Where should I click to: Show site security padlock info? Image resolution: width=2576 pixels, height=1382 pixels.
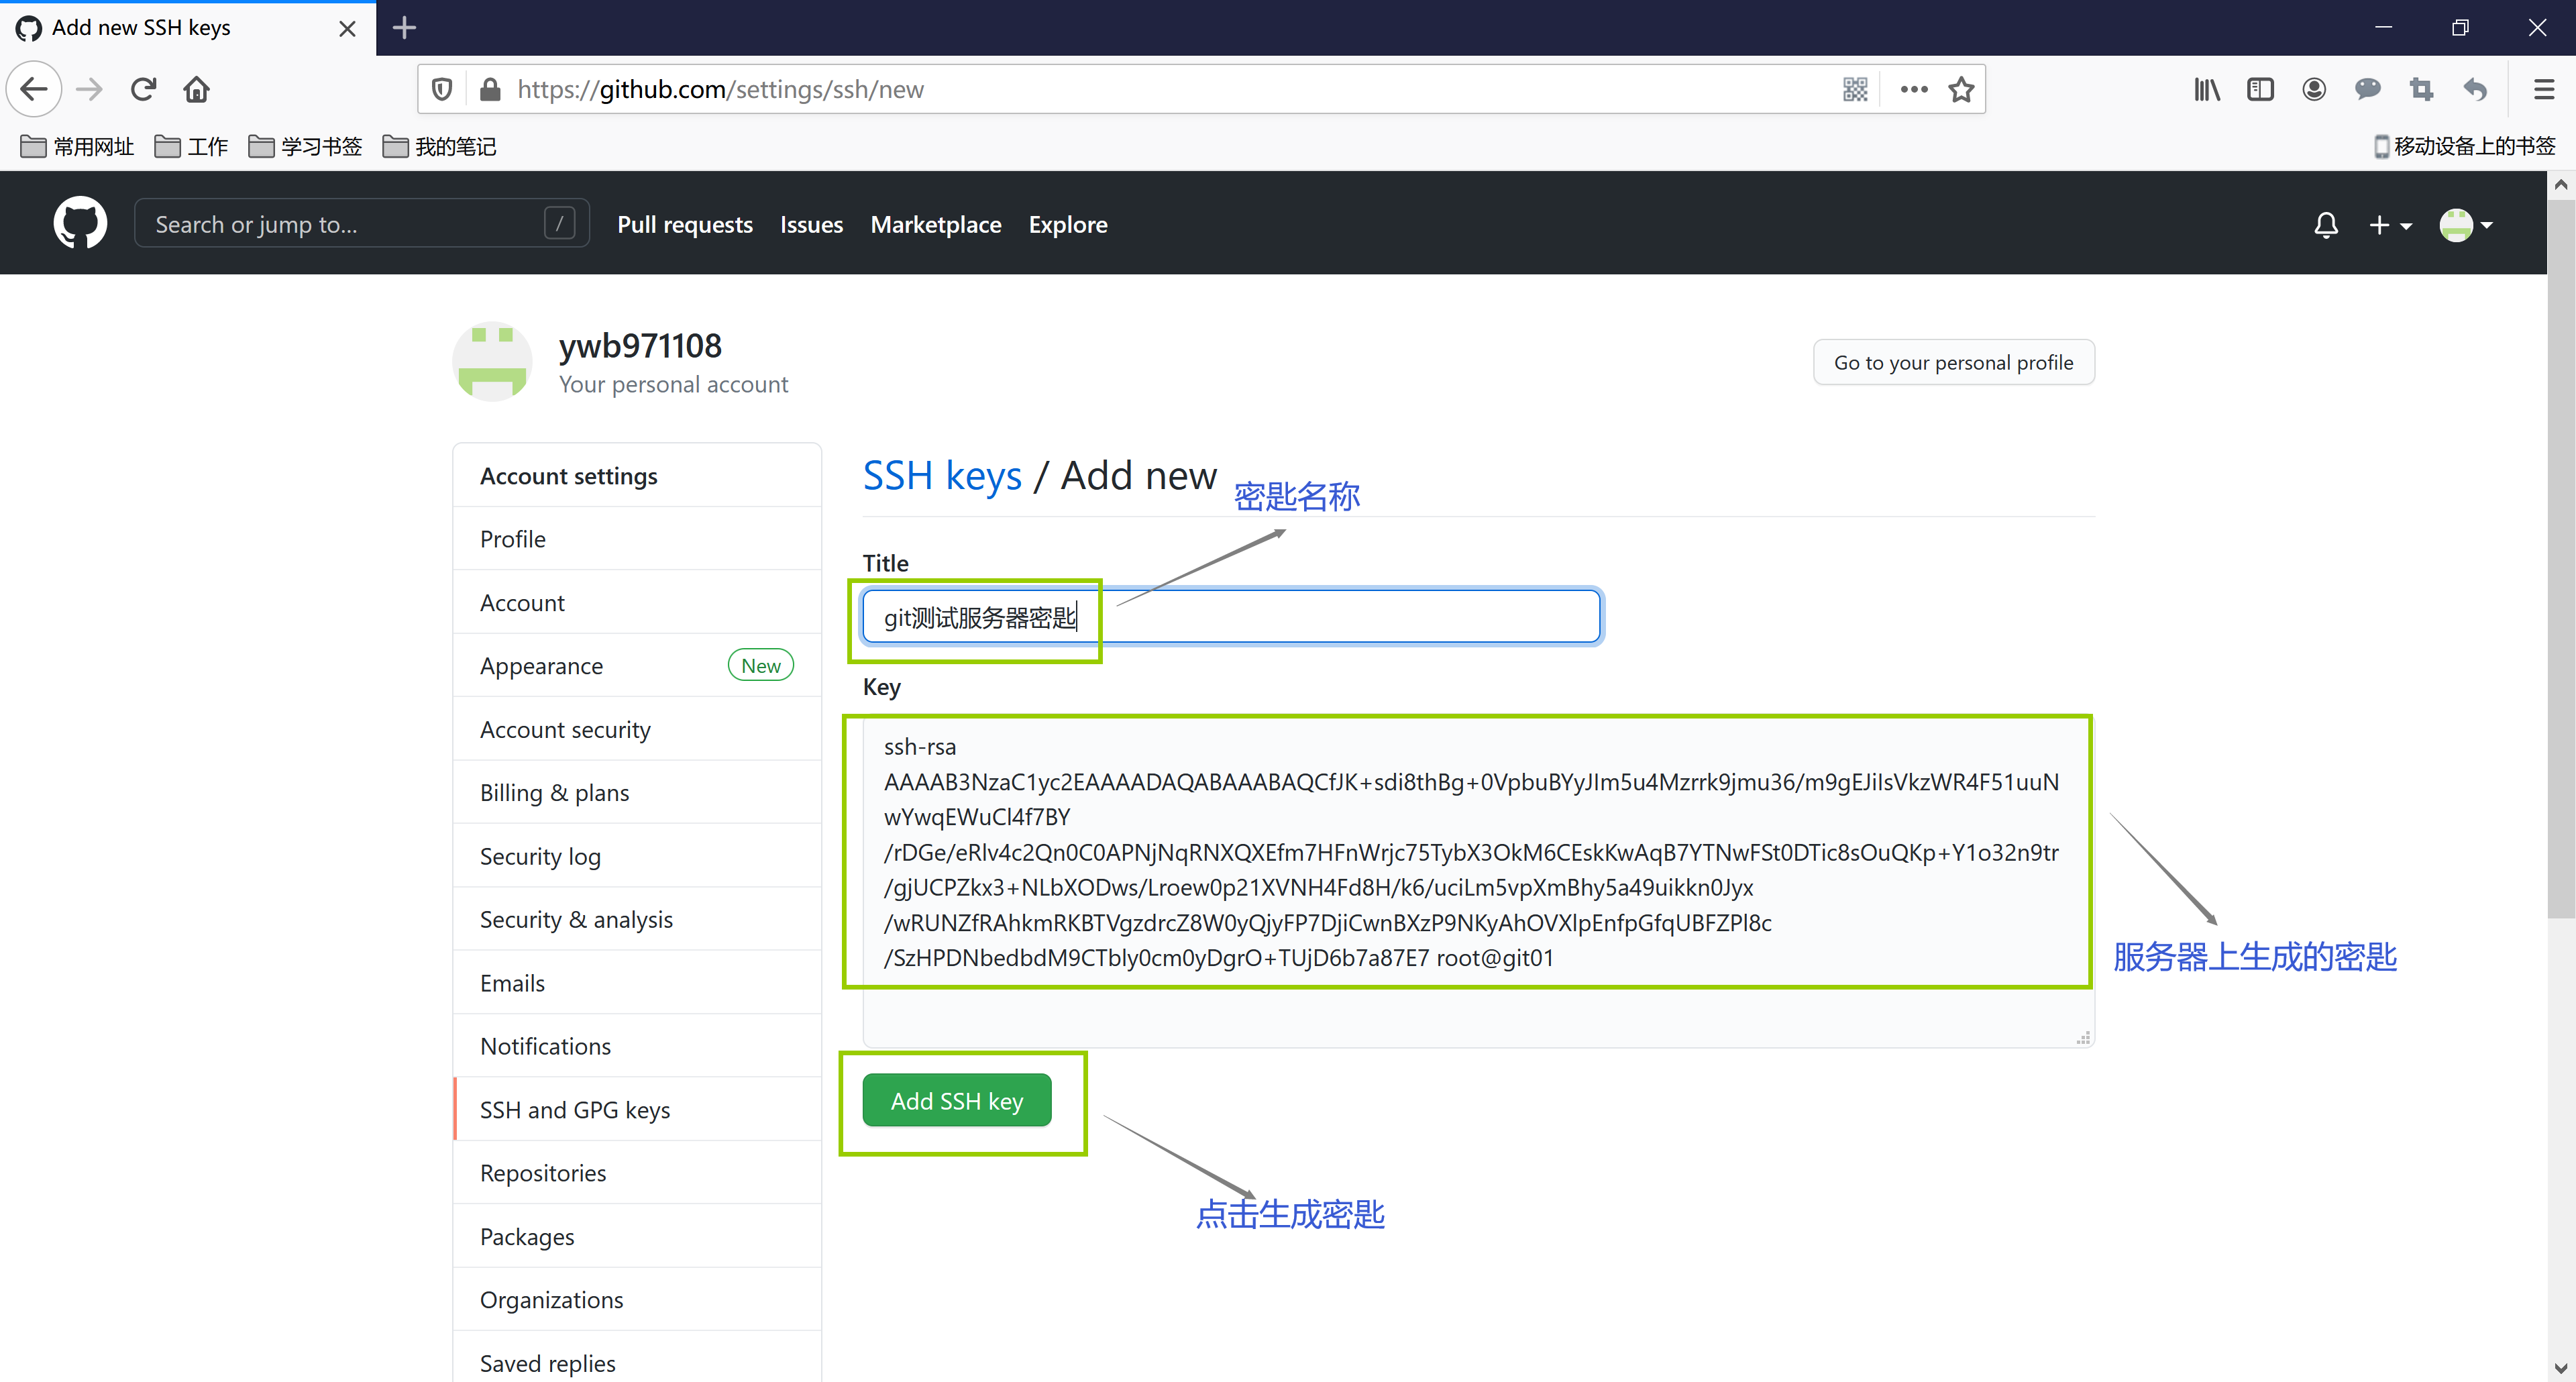[x=490, y=89]
